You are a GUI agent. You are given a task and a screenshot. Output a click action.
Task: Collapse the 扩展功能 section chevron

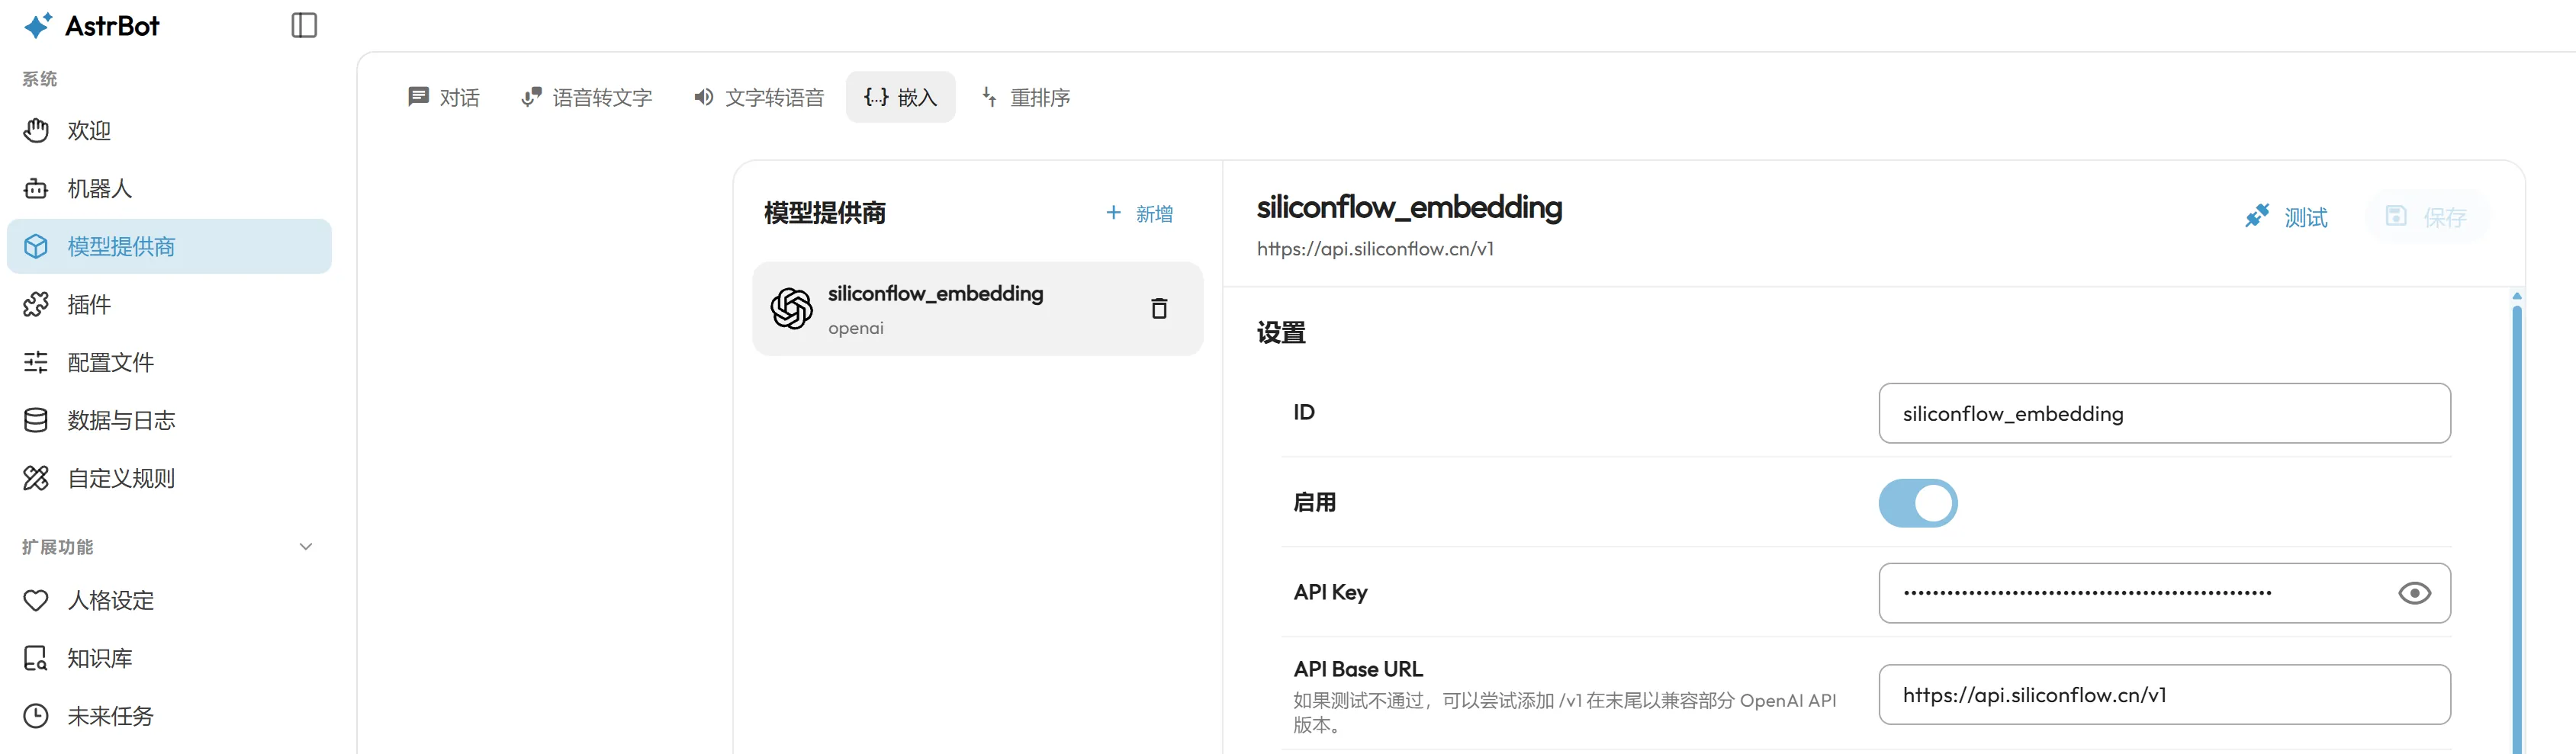coord(306,546)
